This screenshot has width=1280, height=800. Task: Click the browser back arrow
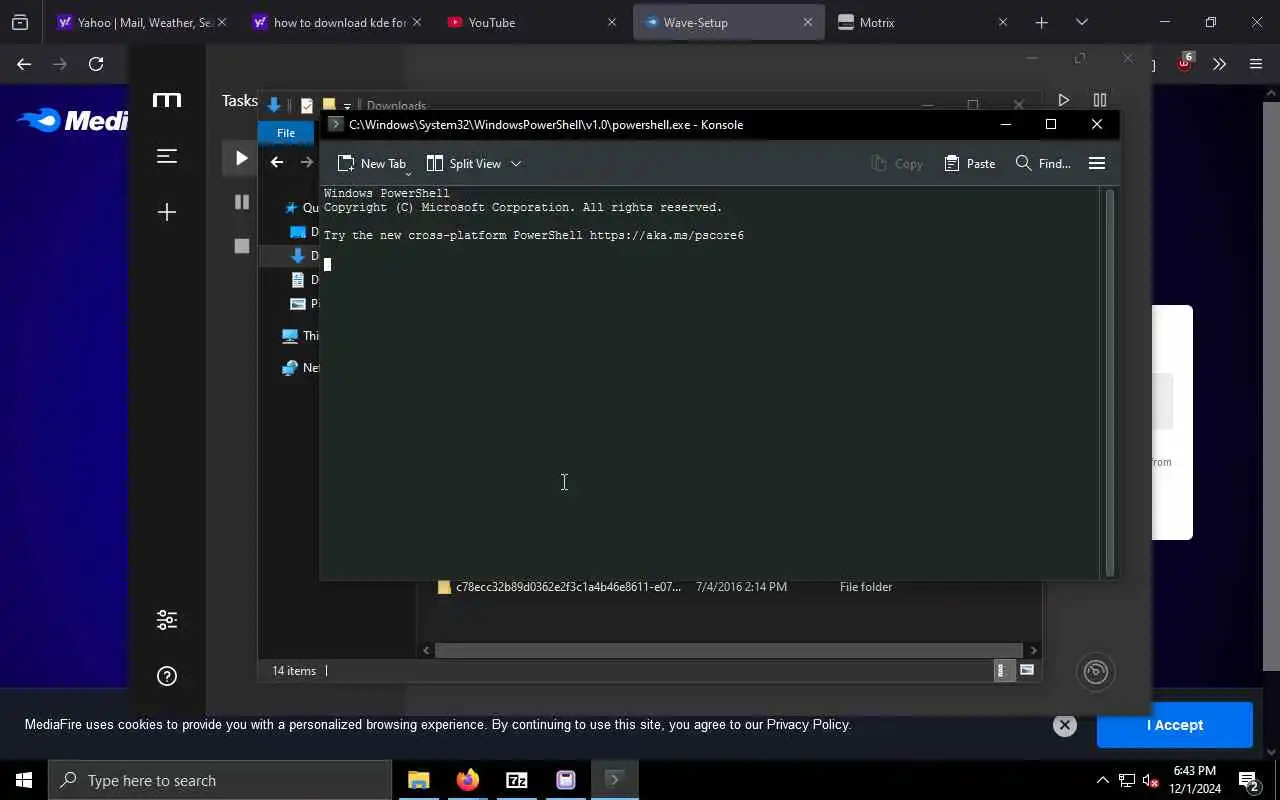[x=24, y=64]
